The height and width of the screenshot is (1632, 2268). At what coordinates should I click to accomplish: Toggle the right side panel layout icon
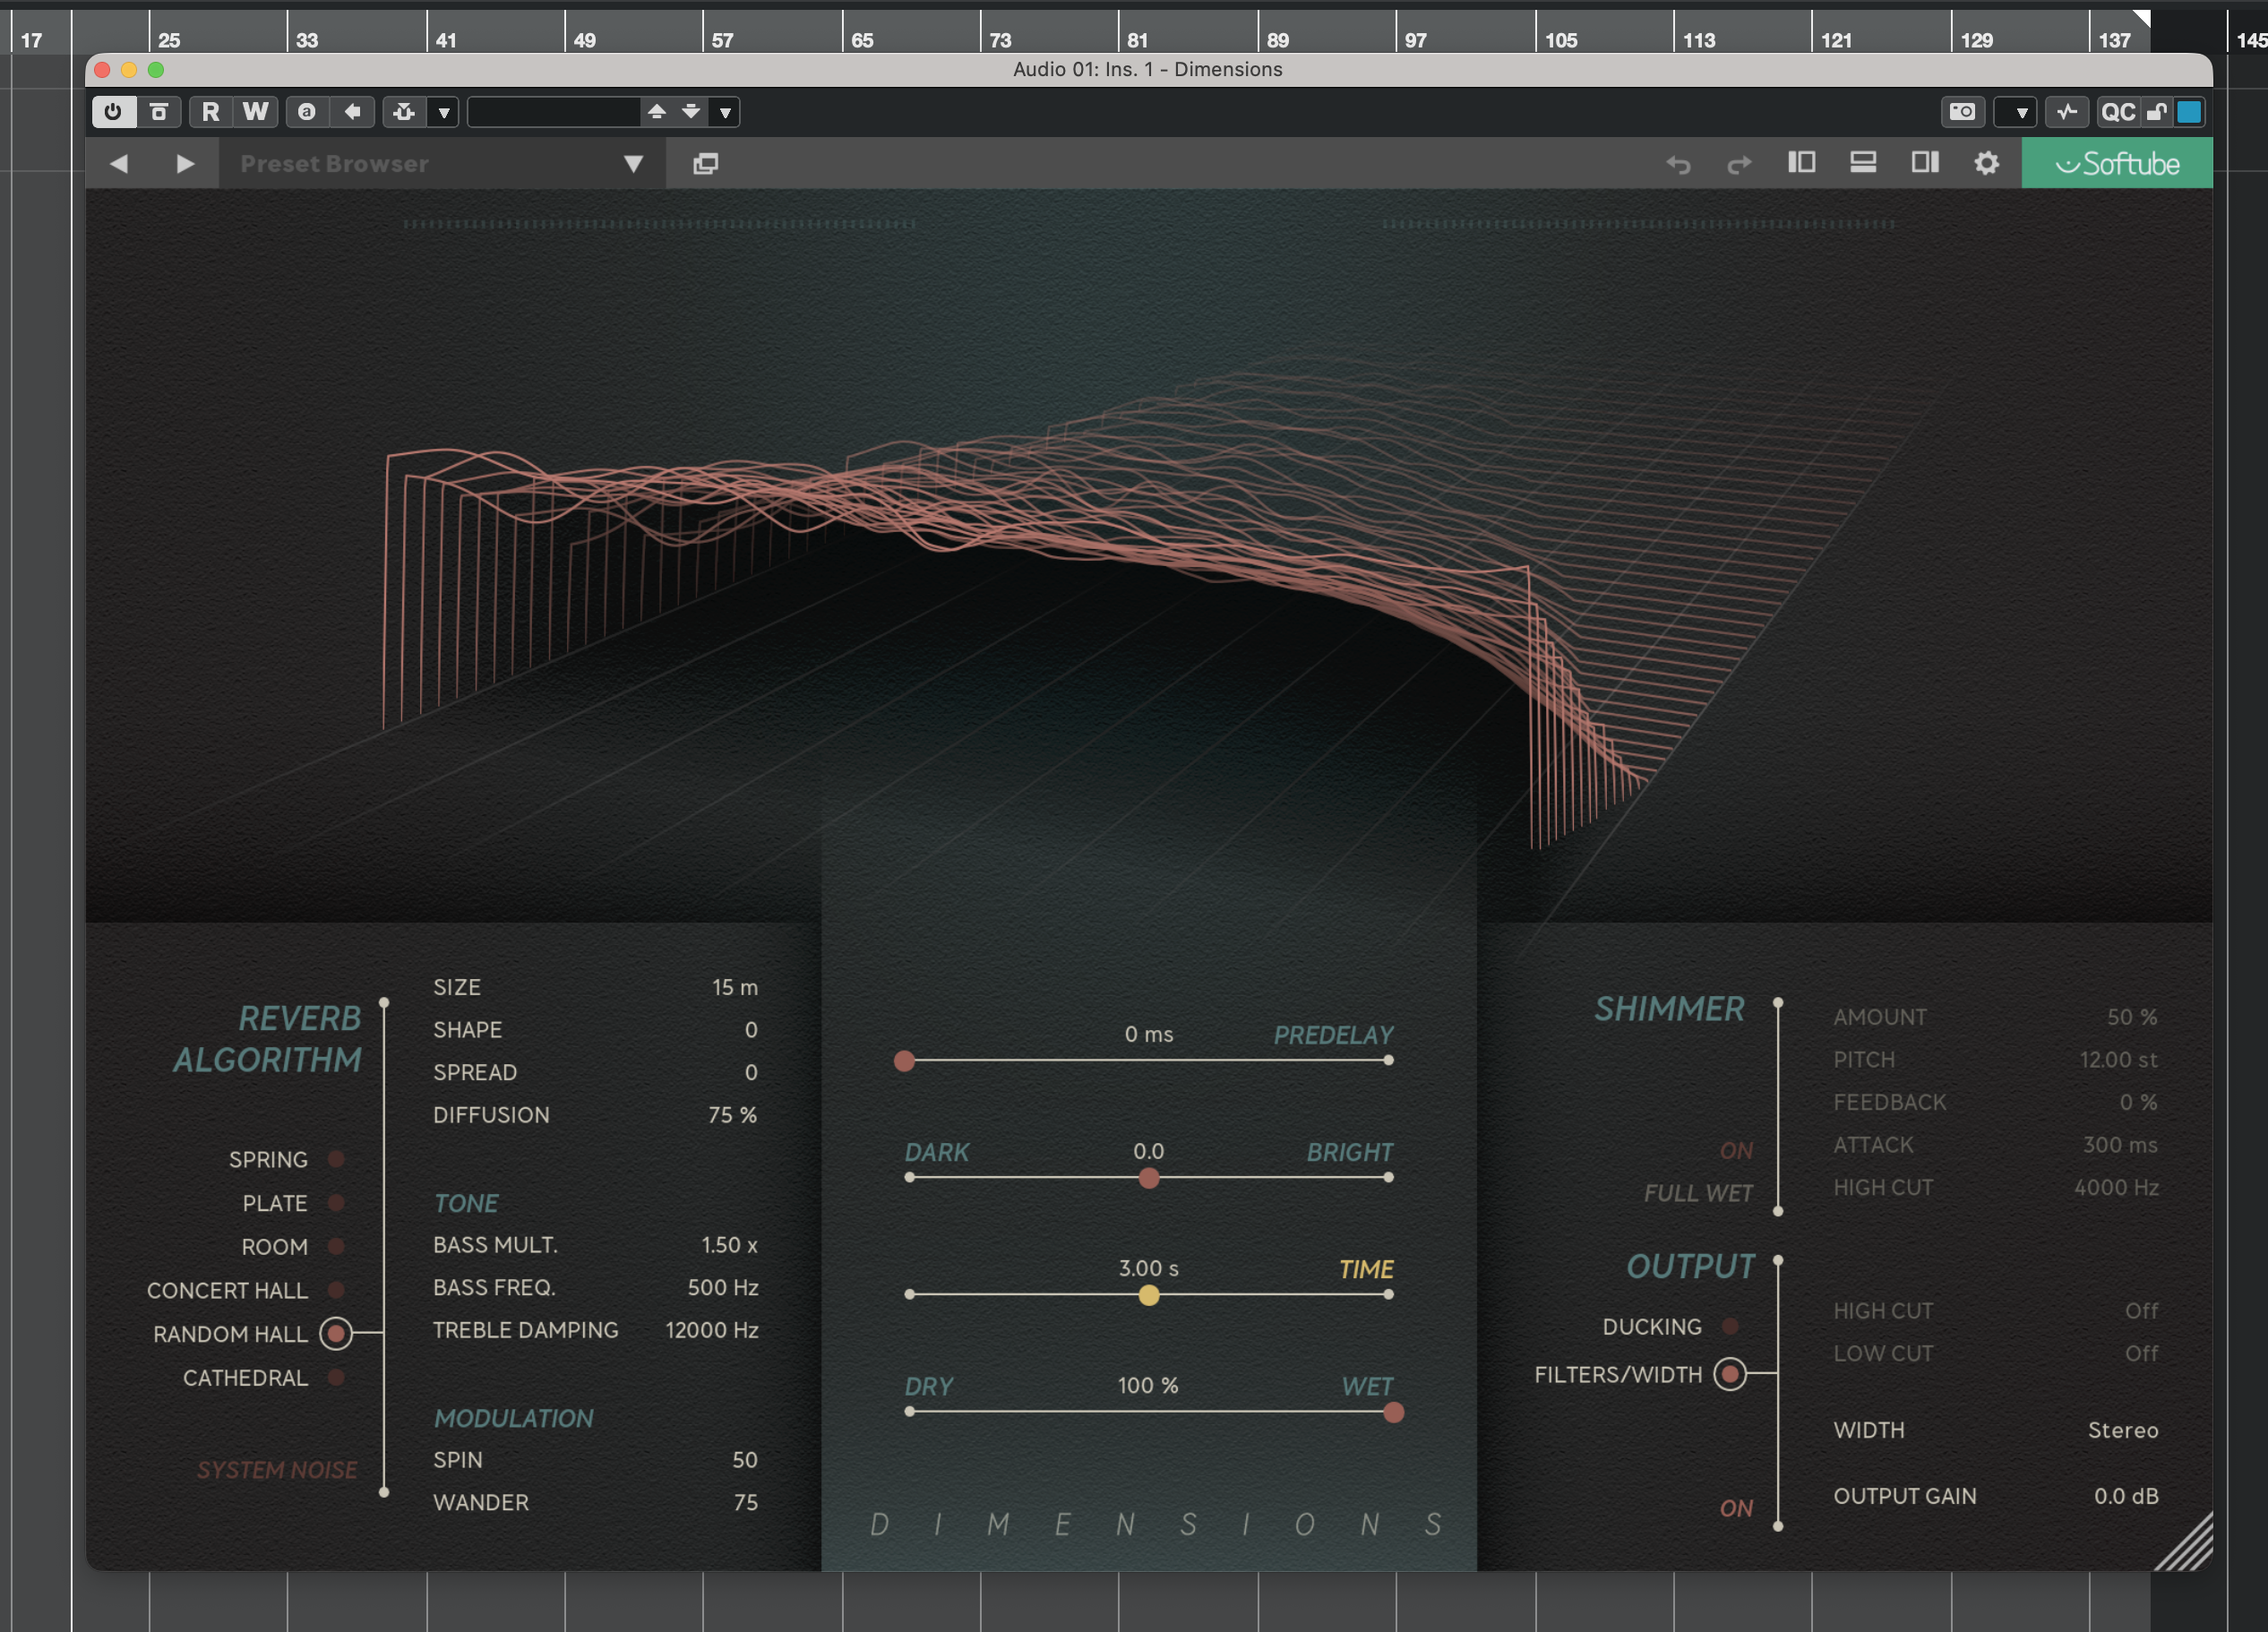coord(1924,163)
